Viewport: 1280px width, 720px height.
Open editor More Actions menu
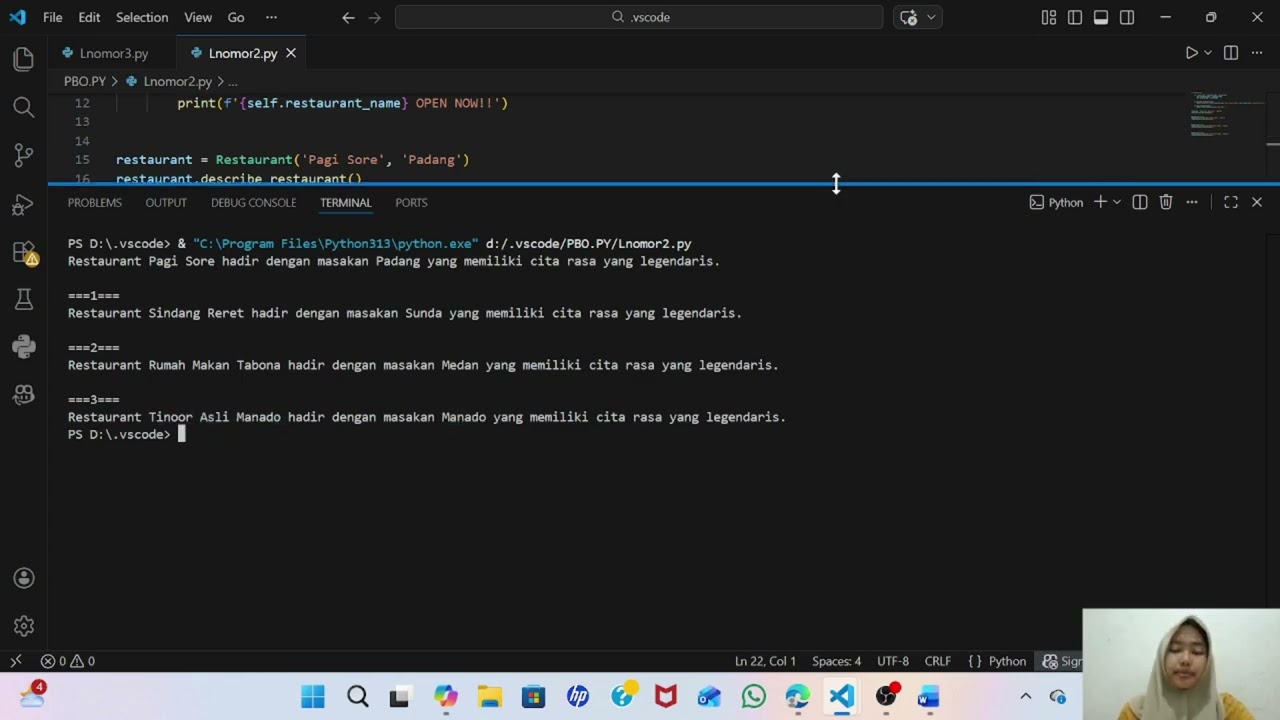pyautogui.click(x=1257, y=53)
